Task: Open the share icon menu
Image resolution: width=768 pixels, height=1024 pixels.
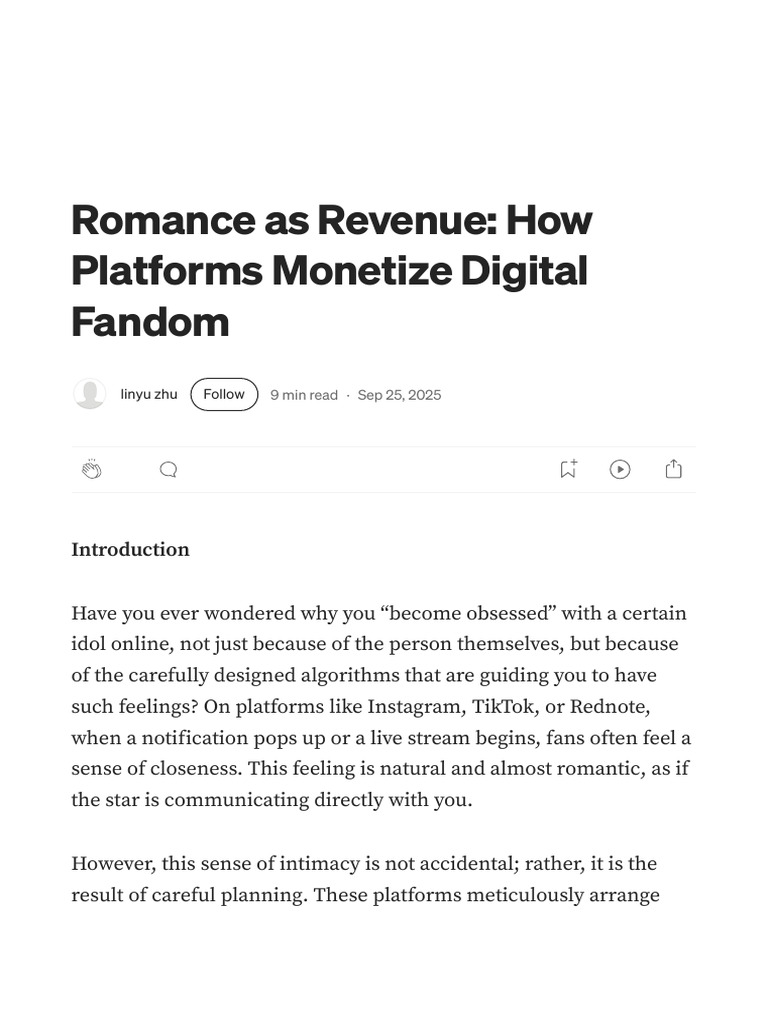Action: [673, 469]
